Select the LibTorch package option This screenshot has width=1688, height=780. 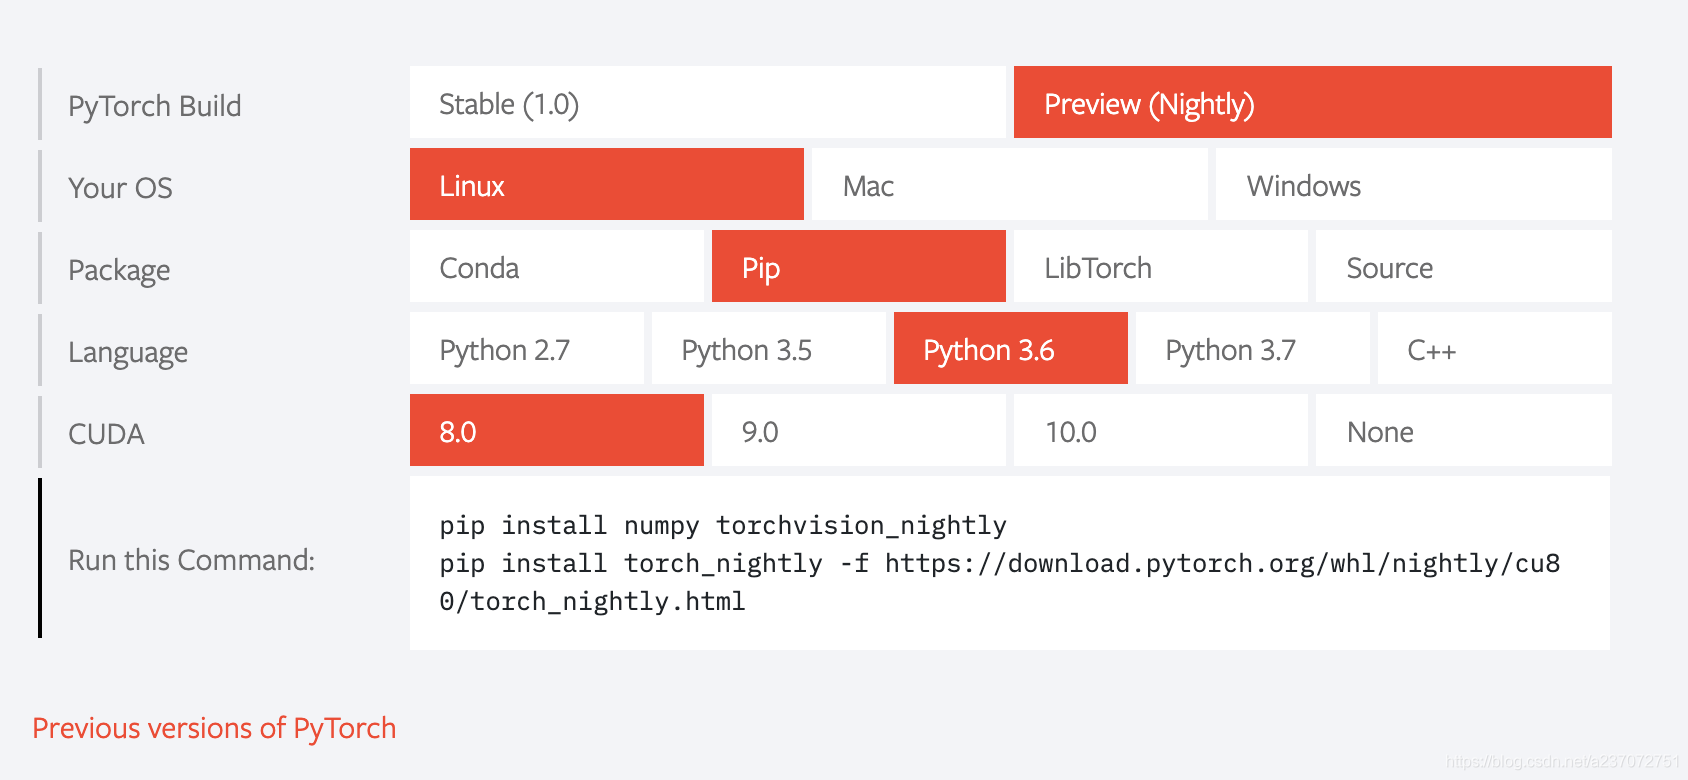[1160, 267]
